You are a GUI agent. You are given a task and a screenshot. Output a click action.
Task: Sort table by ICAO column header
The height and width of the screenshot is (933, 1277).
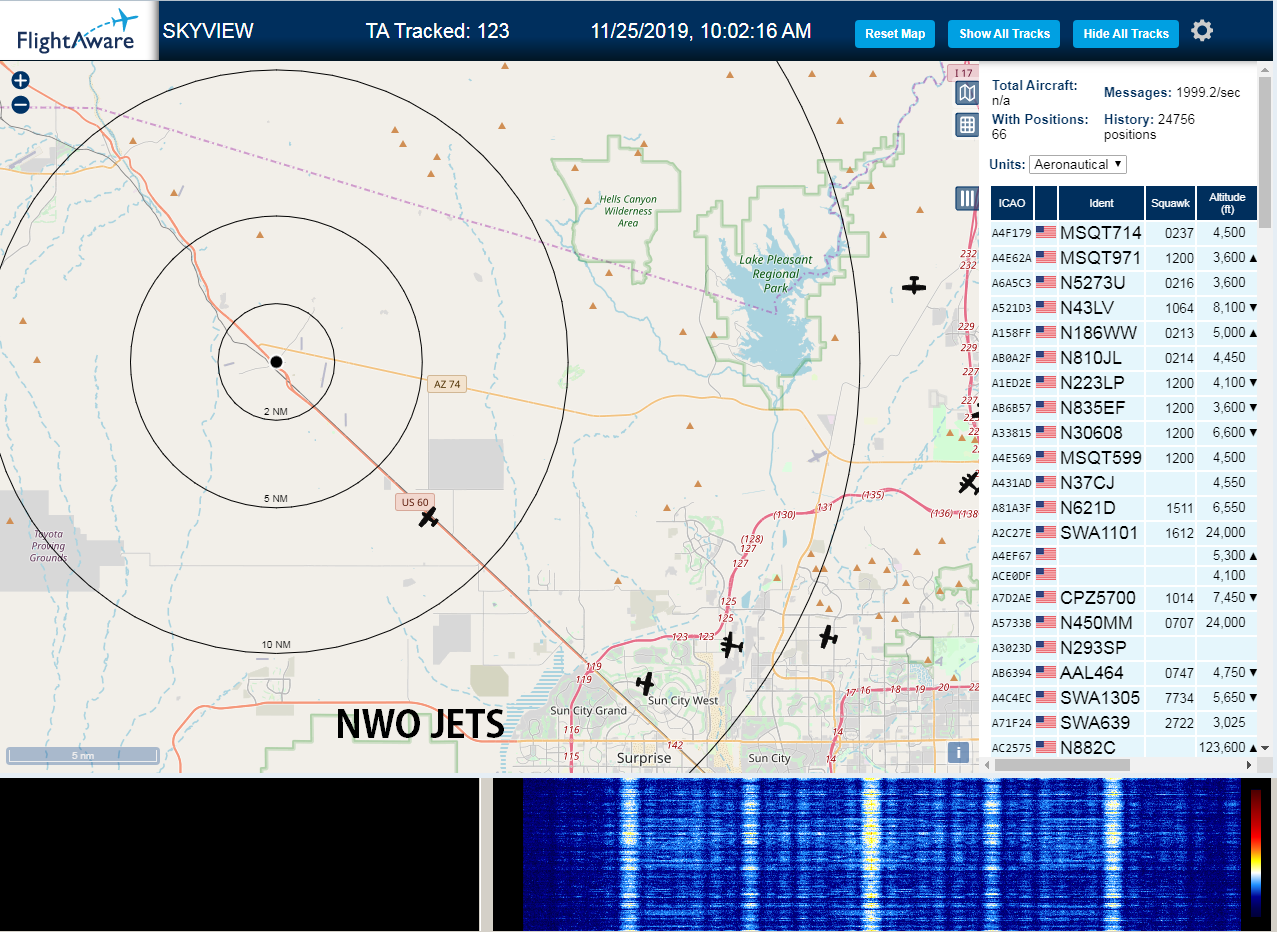pyautogui.click(x=1012, y=203)
